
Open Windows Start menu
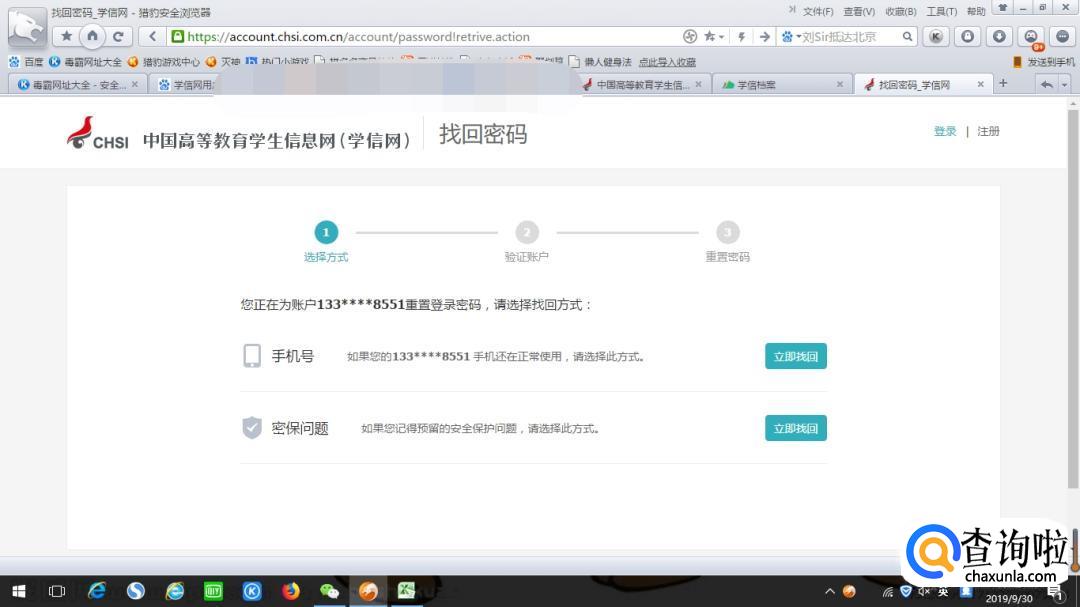coord(19,591)
